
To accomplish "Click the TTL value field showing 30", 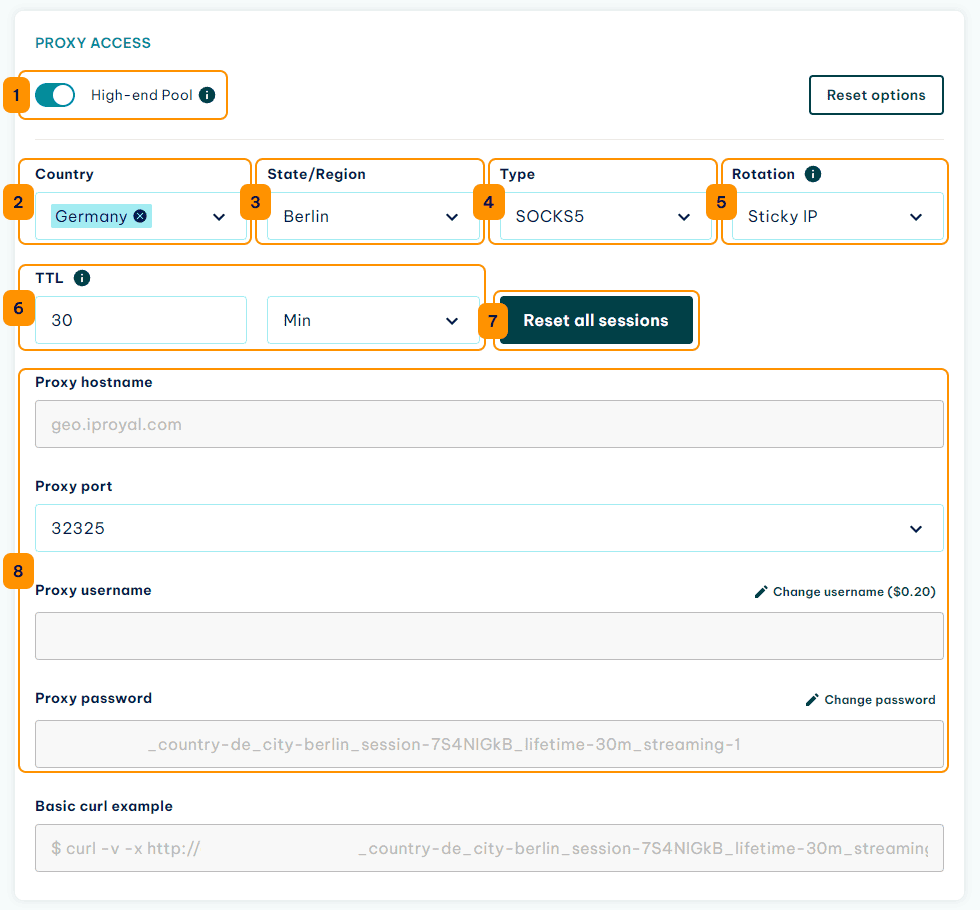I will click(141, 320).
